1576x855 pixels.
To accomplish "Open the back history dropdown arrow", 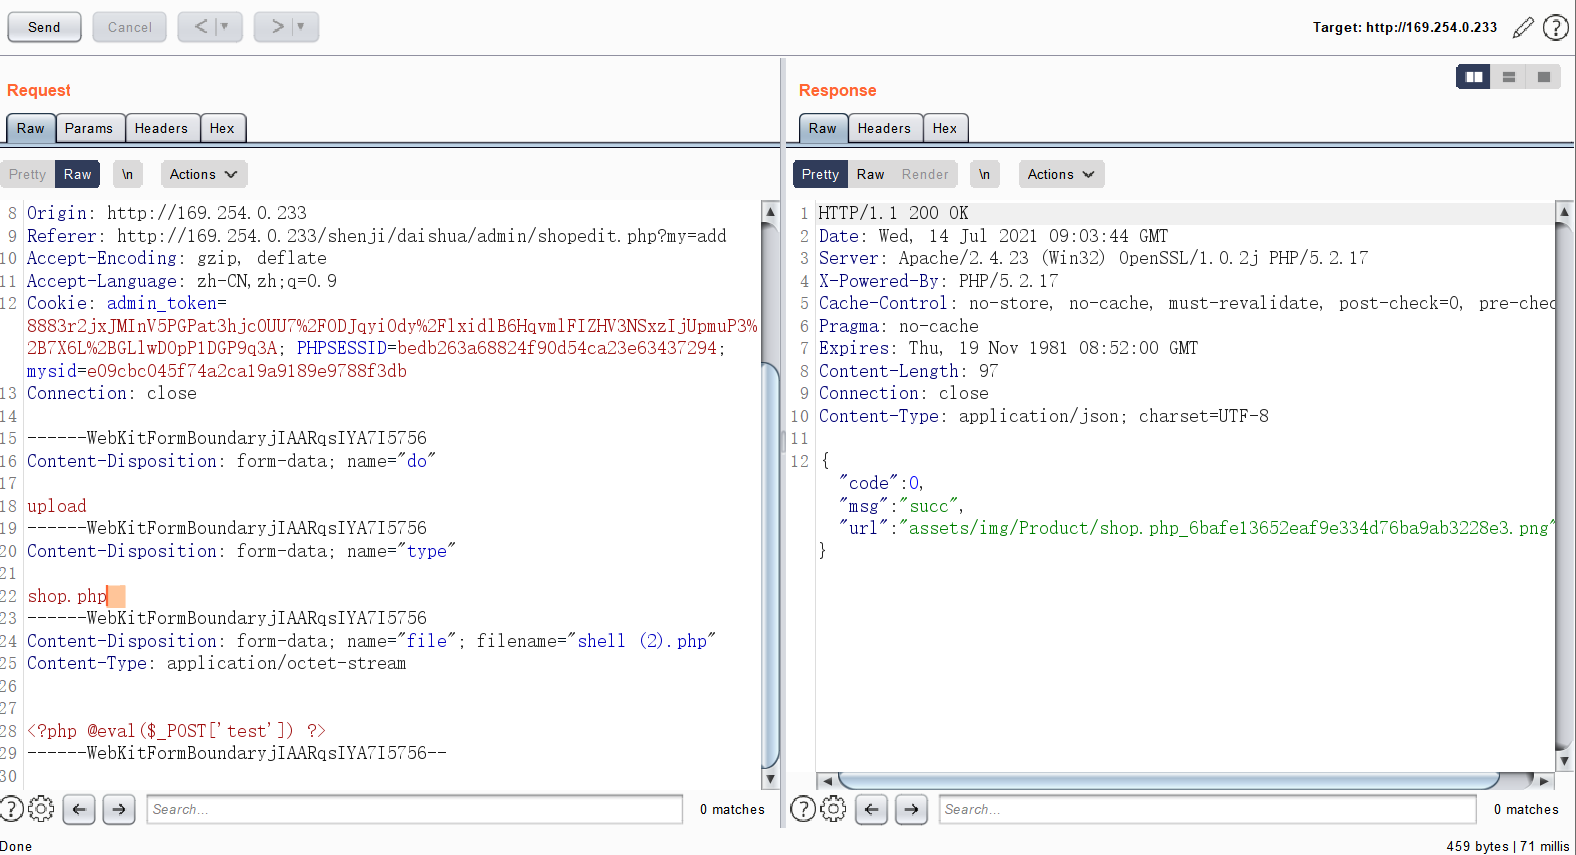I will [x=225, y=27].
